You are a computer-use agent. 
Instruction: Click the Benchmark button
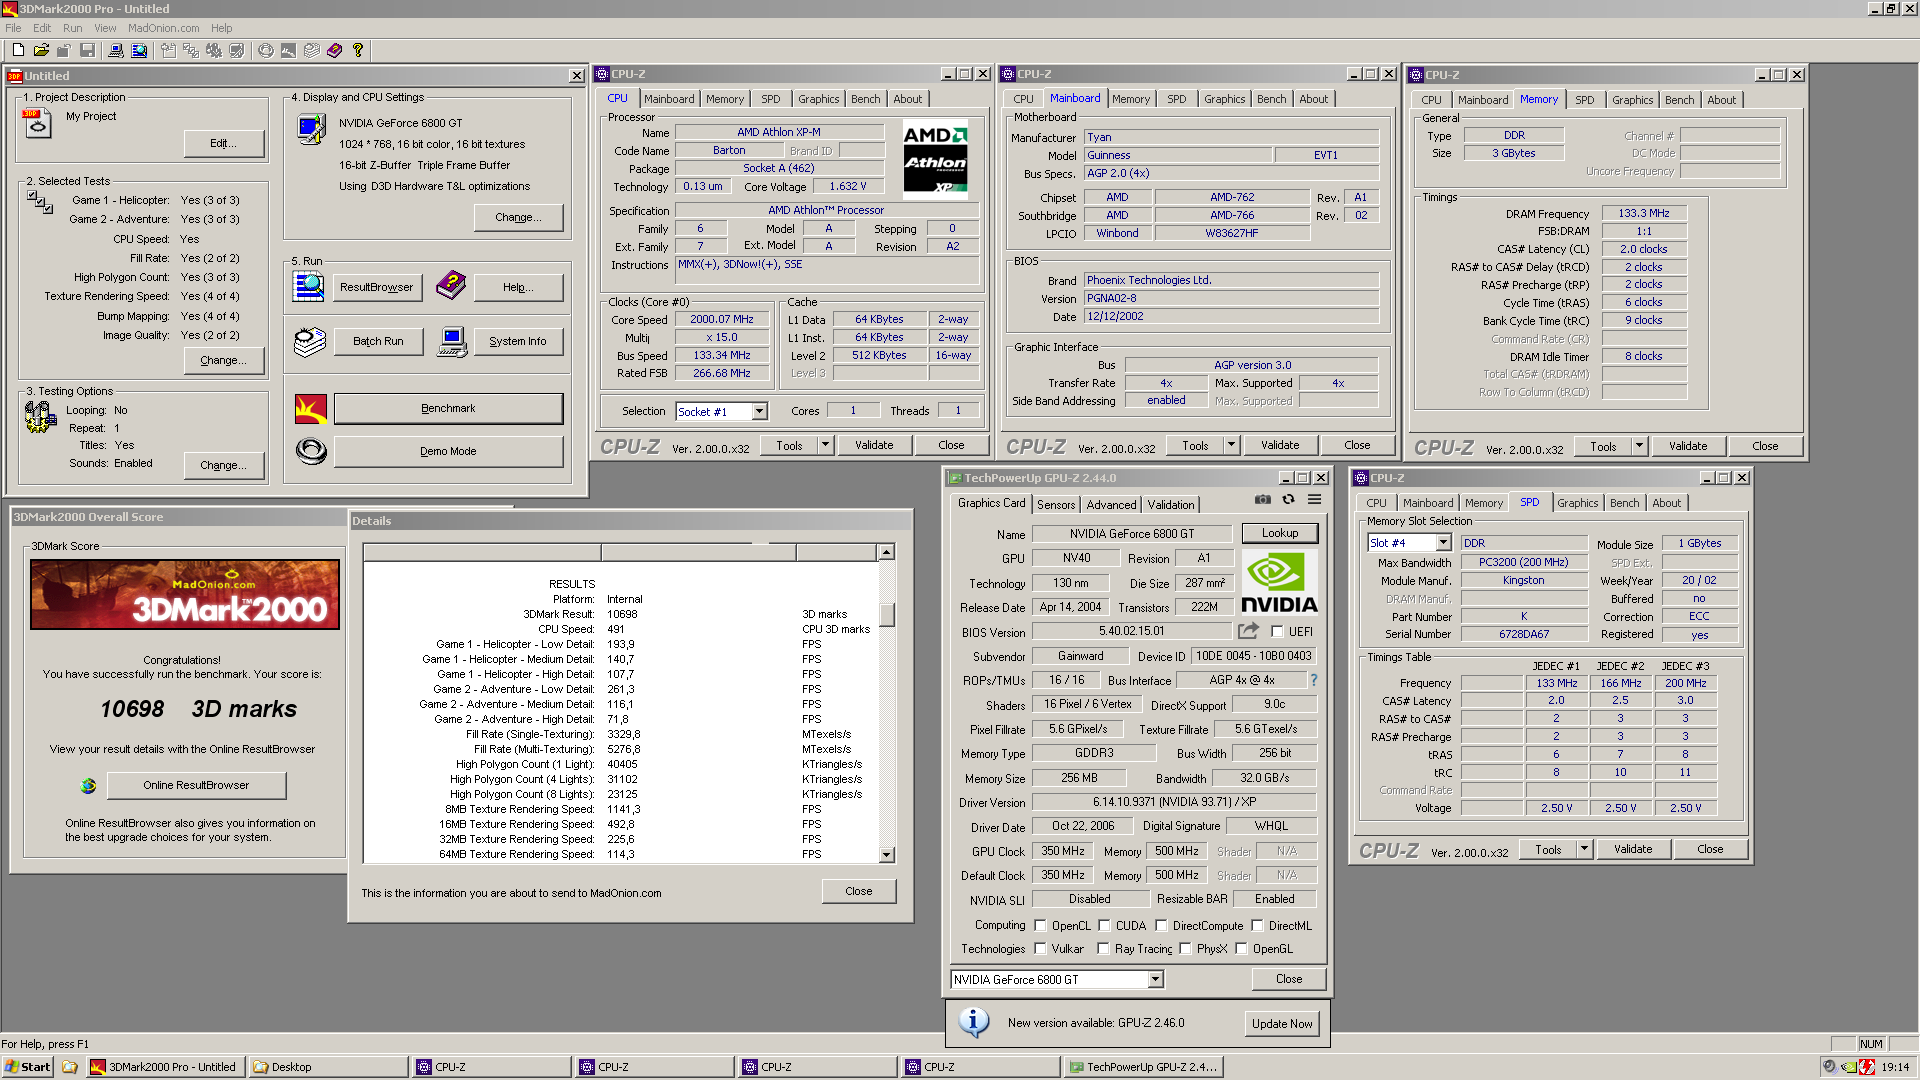click(x=448, y=408)
